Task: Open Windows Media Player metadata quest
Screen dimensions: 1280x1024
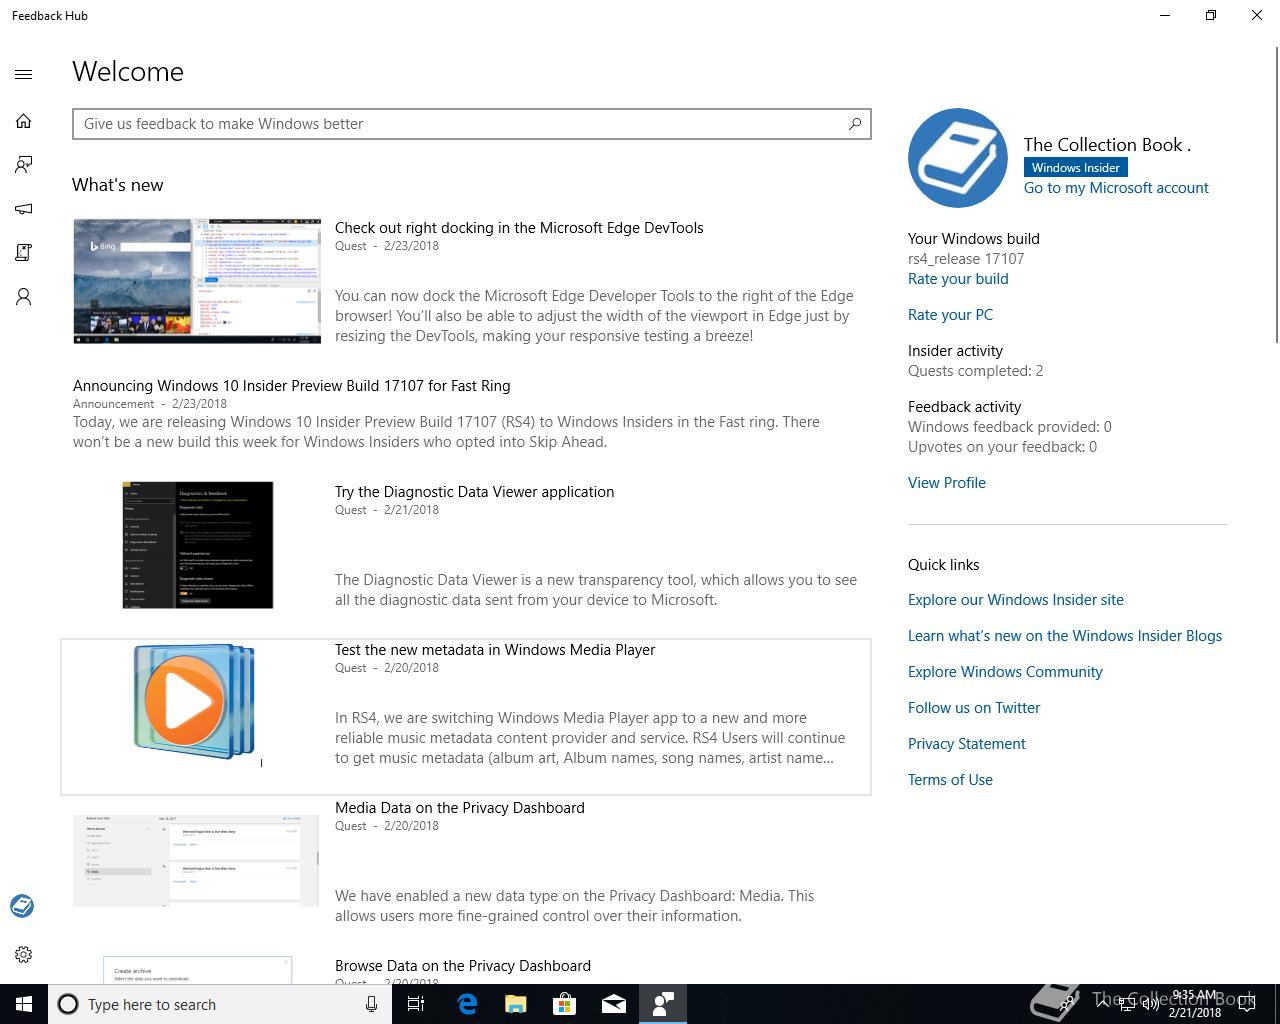Action: (495, 650)
